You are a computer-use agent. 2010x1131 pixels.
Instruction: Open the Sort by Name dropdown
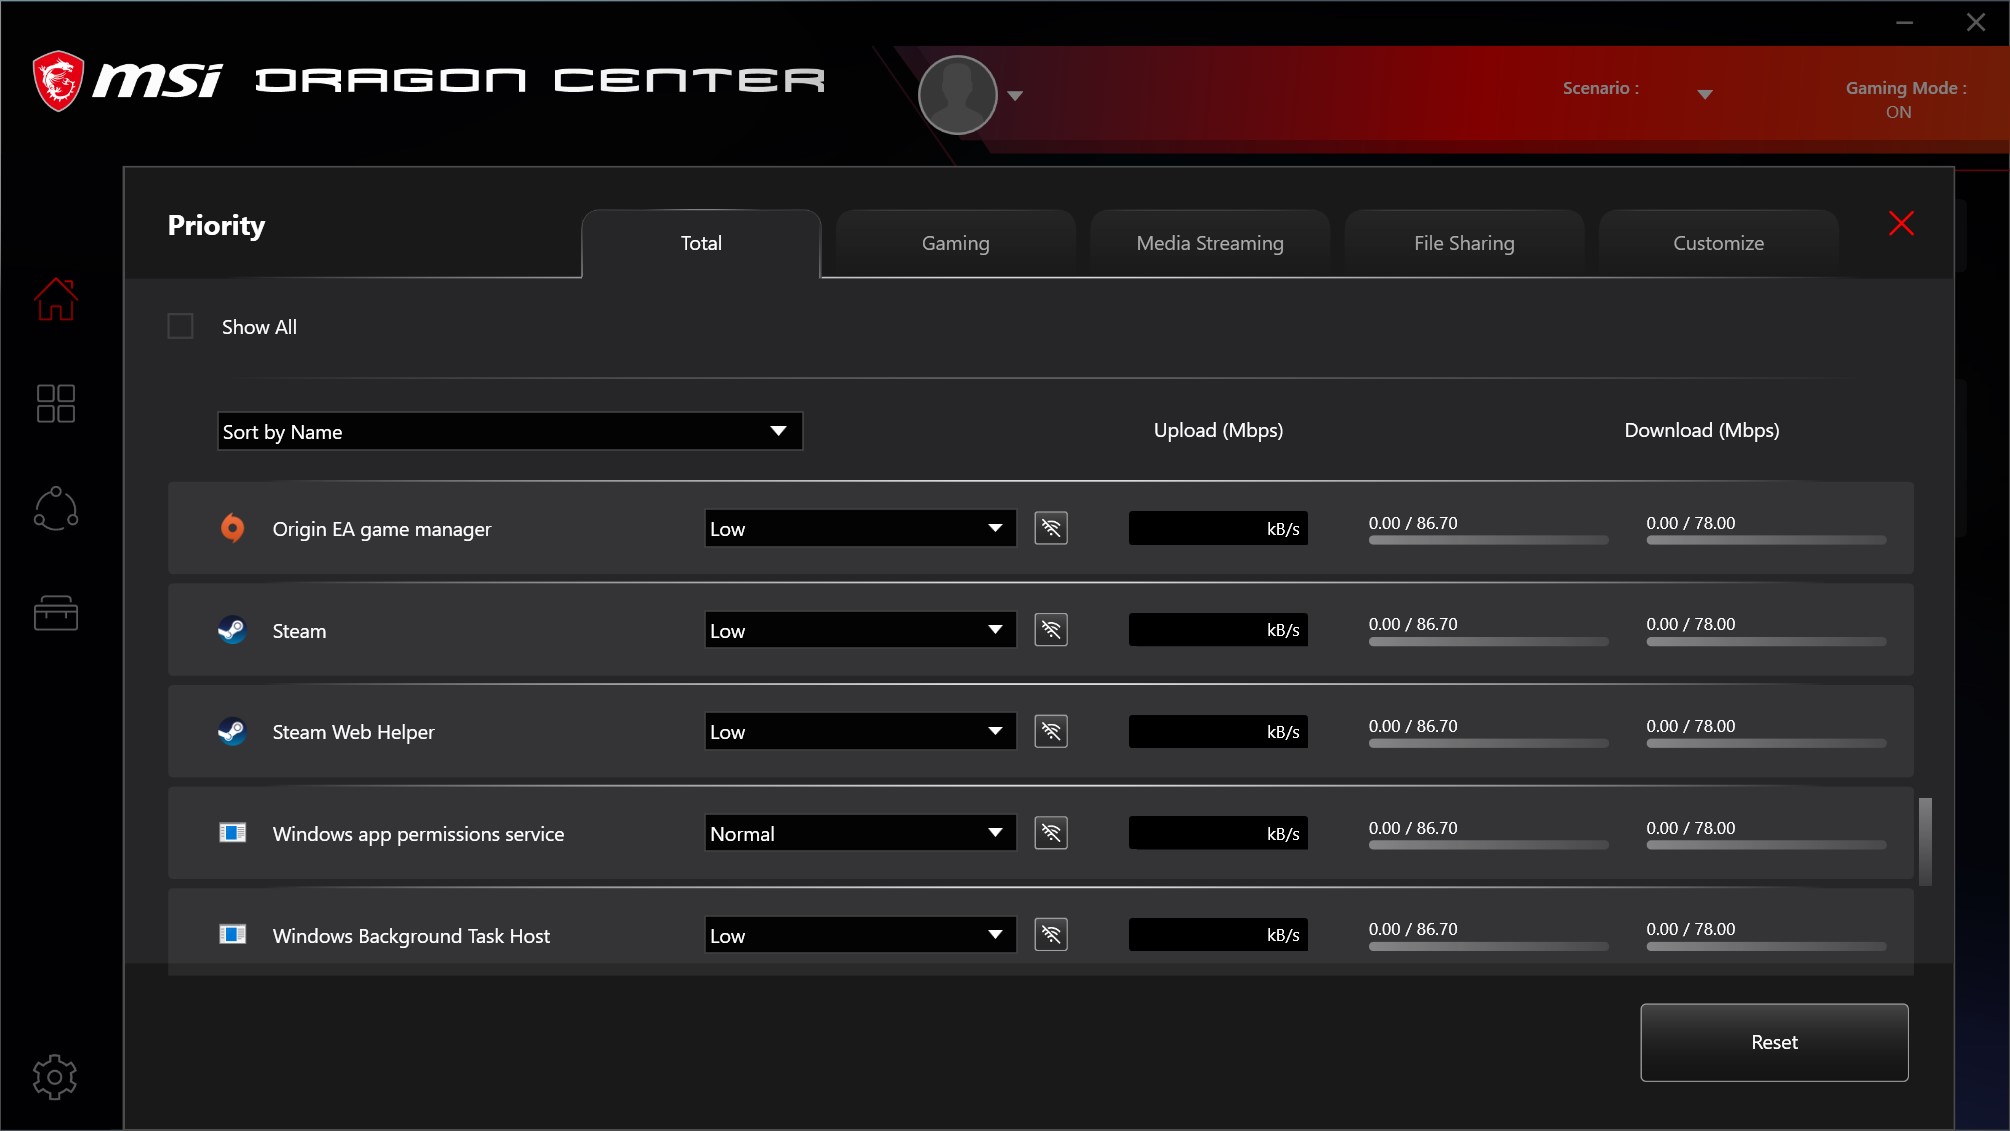(x=510, y=431)
